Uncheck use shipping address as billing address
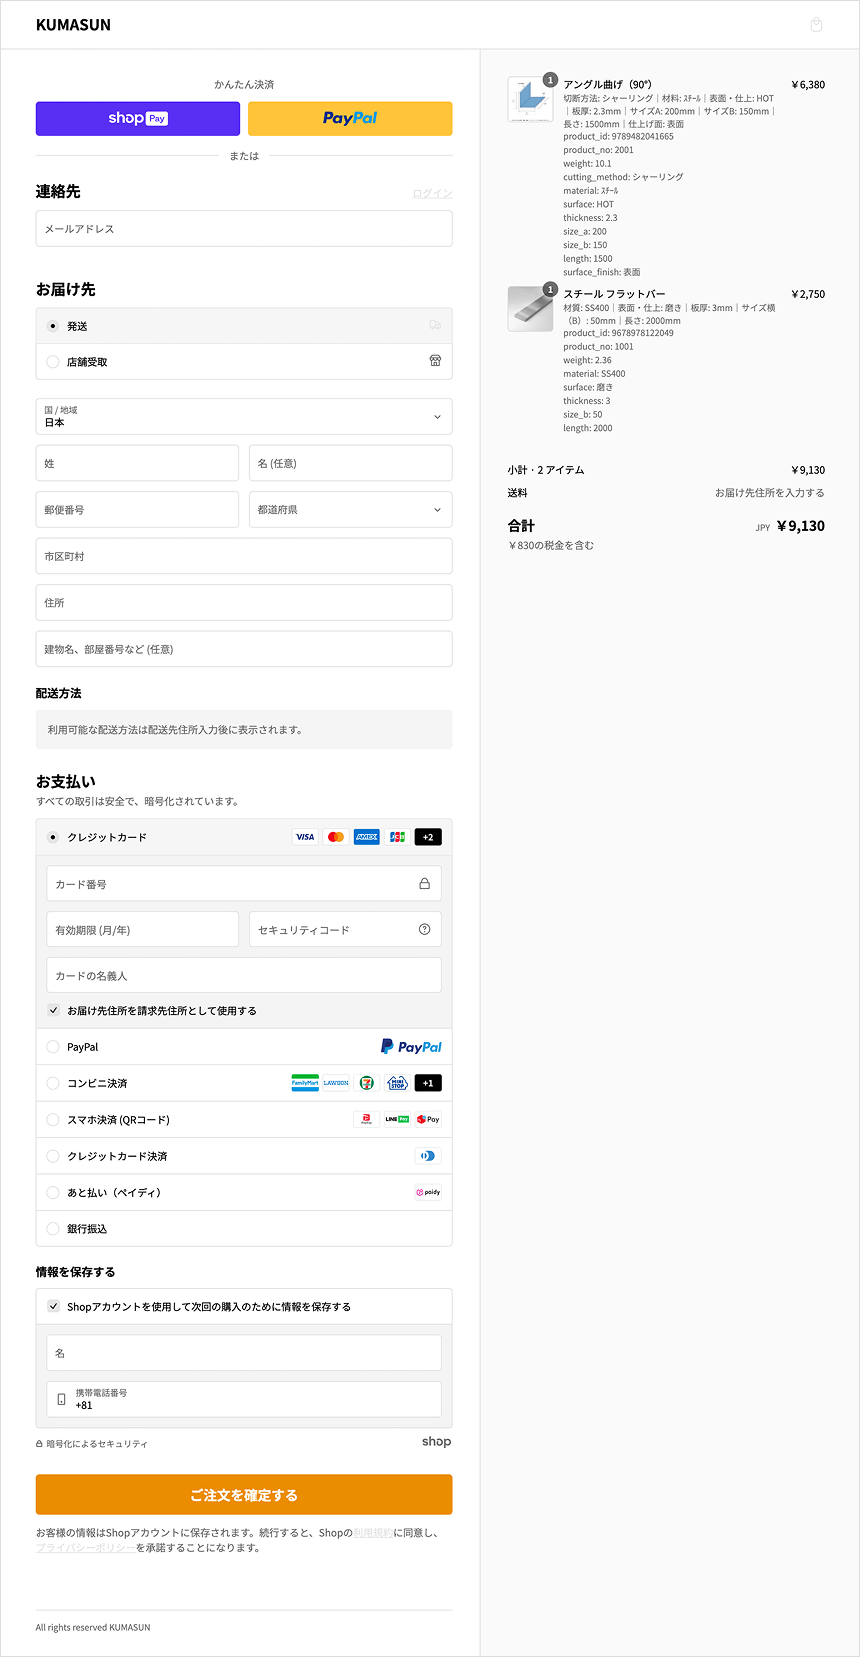The image size is (860, 1657). 54,1010
